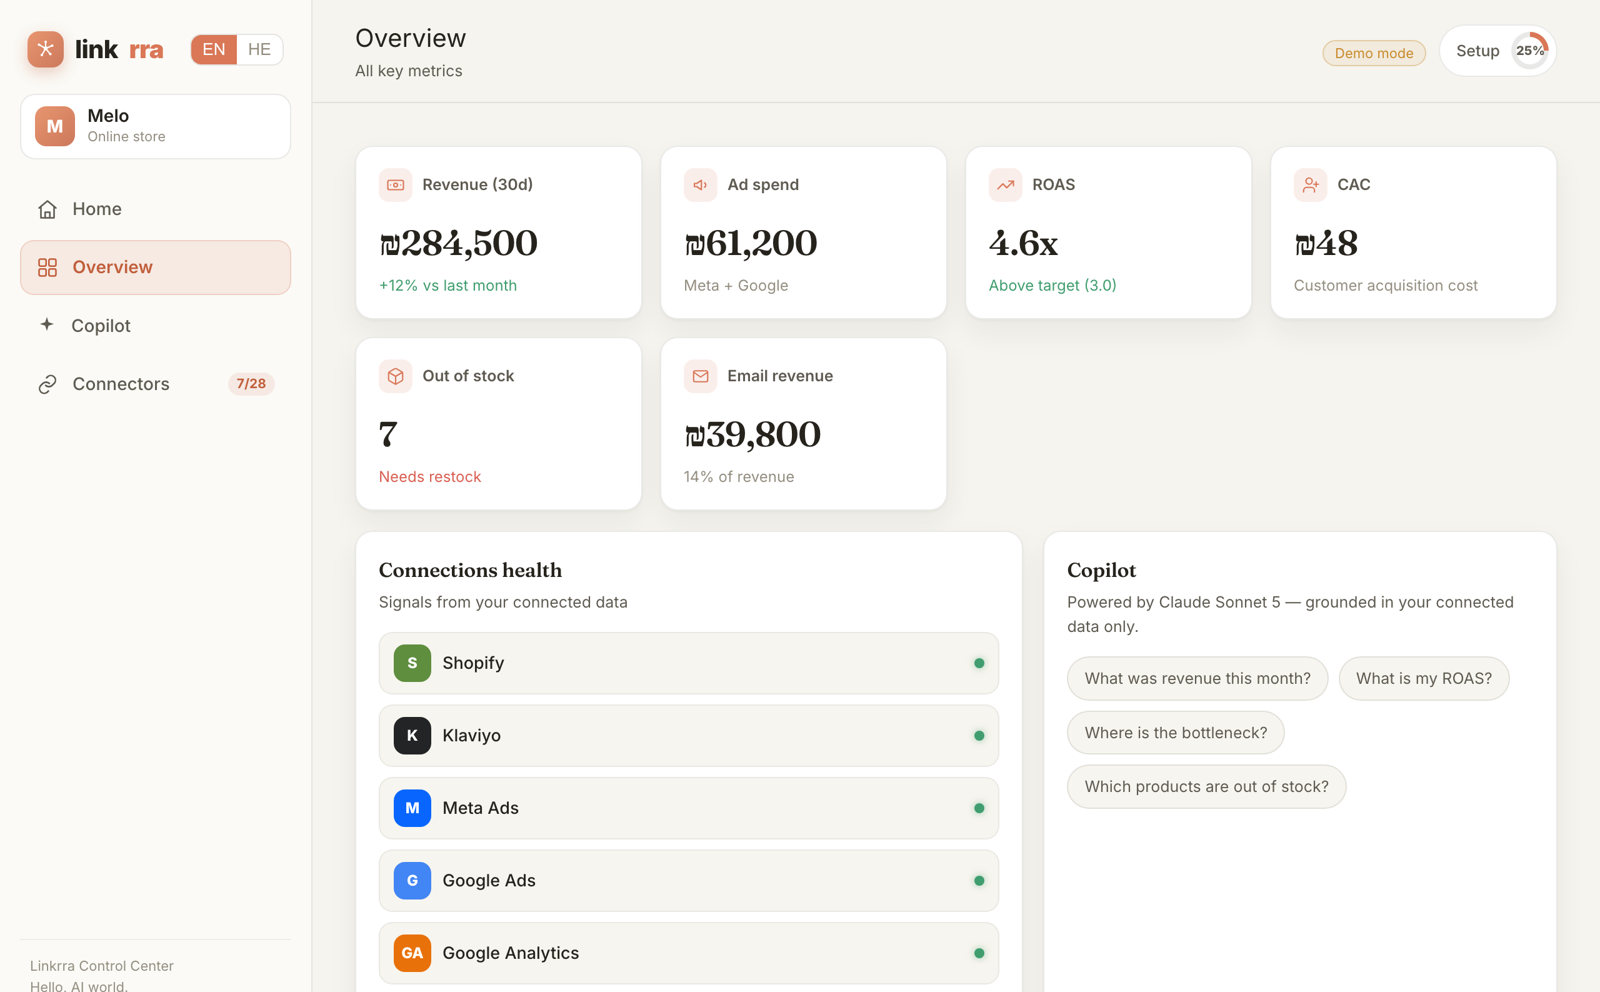The width and height of the screenshot is (1600, 992).
Task: Click the CAC user-plus icon
Action: point(1310,185)
